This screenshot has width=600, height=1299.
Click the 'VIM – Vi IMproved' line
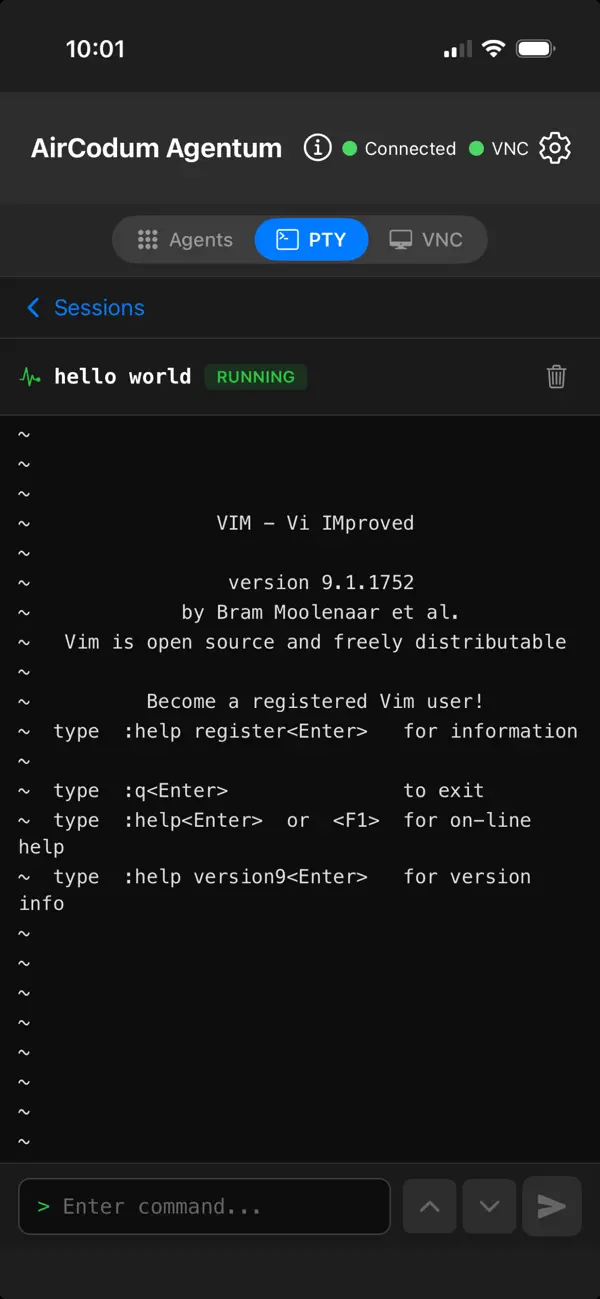tap(315, 523)
